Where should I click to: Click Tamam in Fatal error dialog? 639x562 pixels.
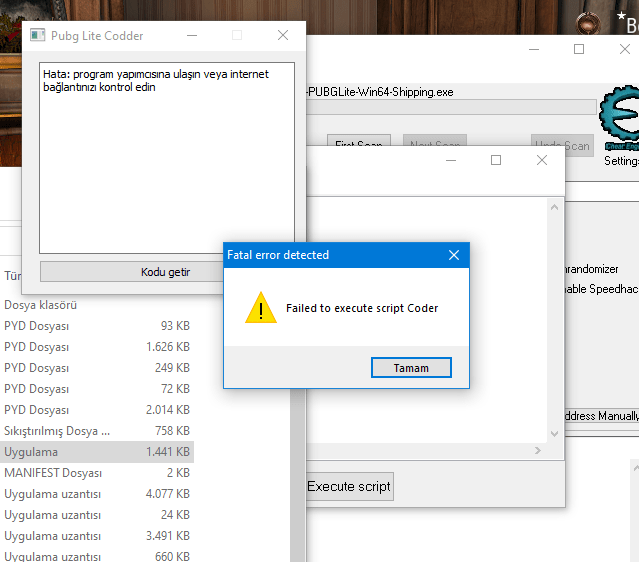pos(411,368)
